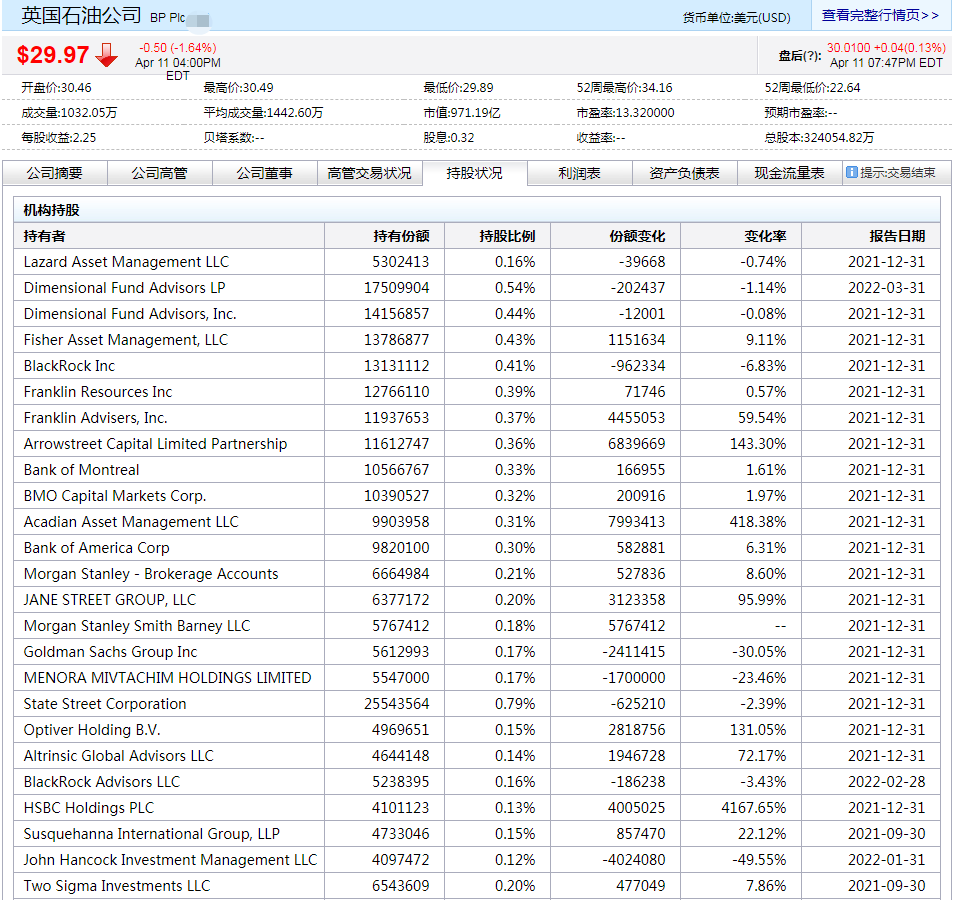The image size is (954, 900).
Task: Click the 市值:971.19亿 value
Action: point(462,113)
